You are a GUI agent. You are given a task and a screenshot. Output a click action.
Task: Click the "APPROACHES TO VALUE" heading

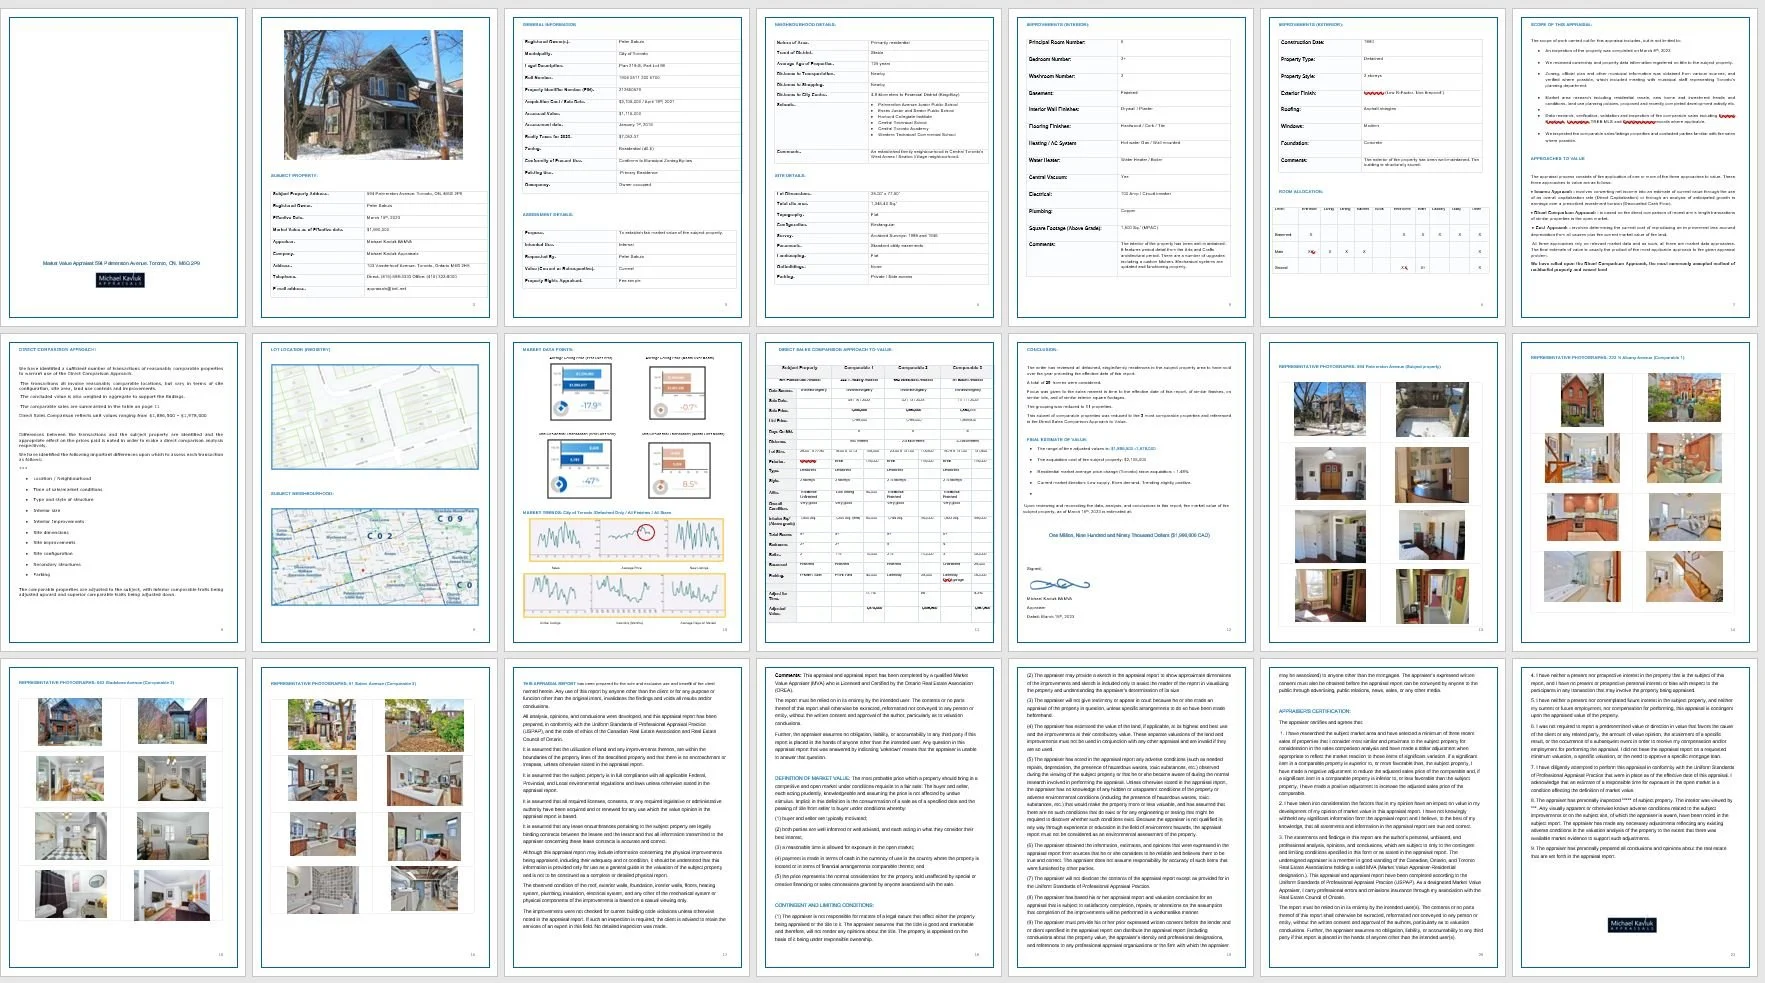pyautogui.click(x=1557, y=158)
